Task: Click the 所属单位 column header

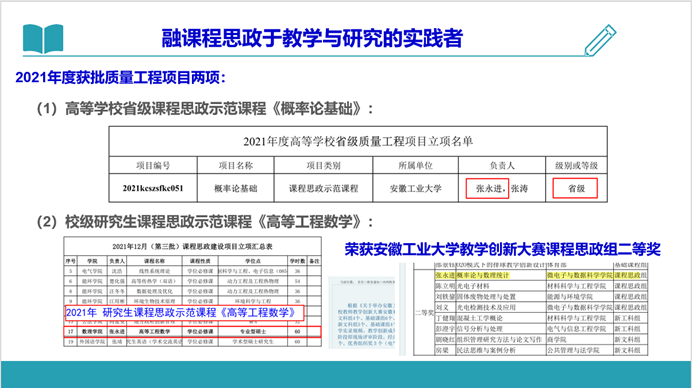Action: (x=415, y=166)
